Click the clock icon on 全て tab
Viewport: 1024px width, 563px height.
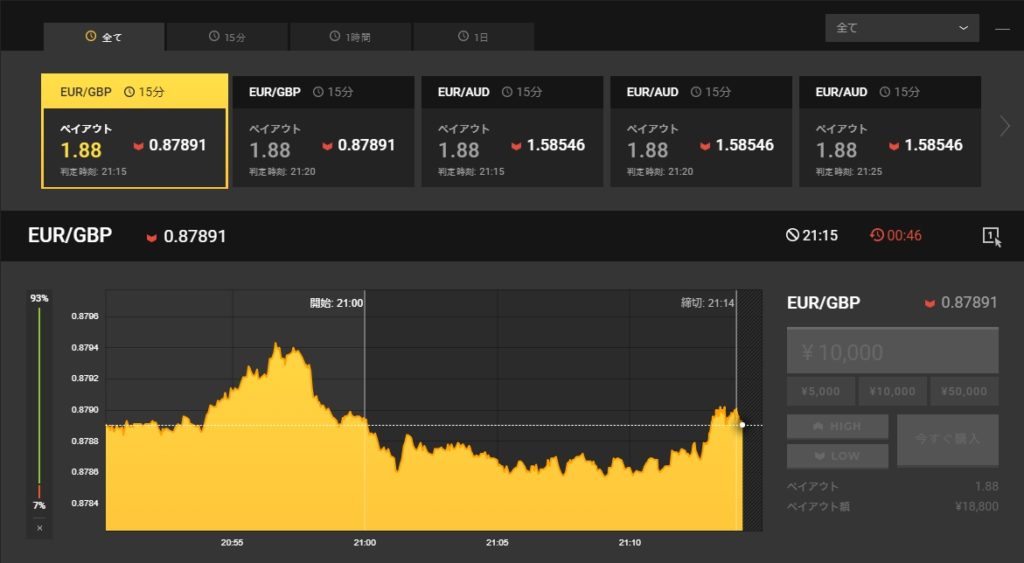point(91,37)
